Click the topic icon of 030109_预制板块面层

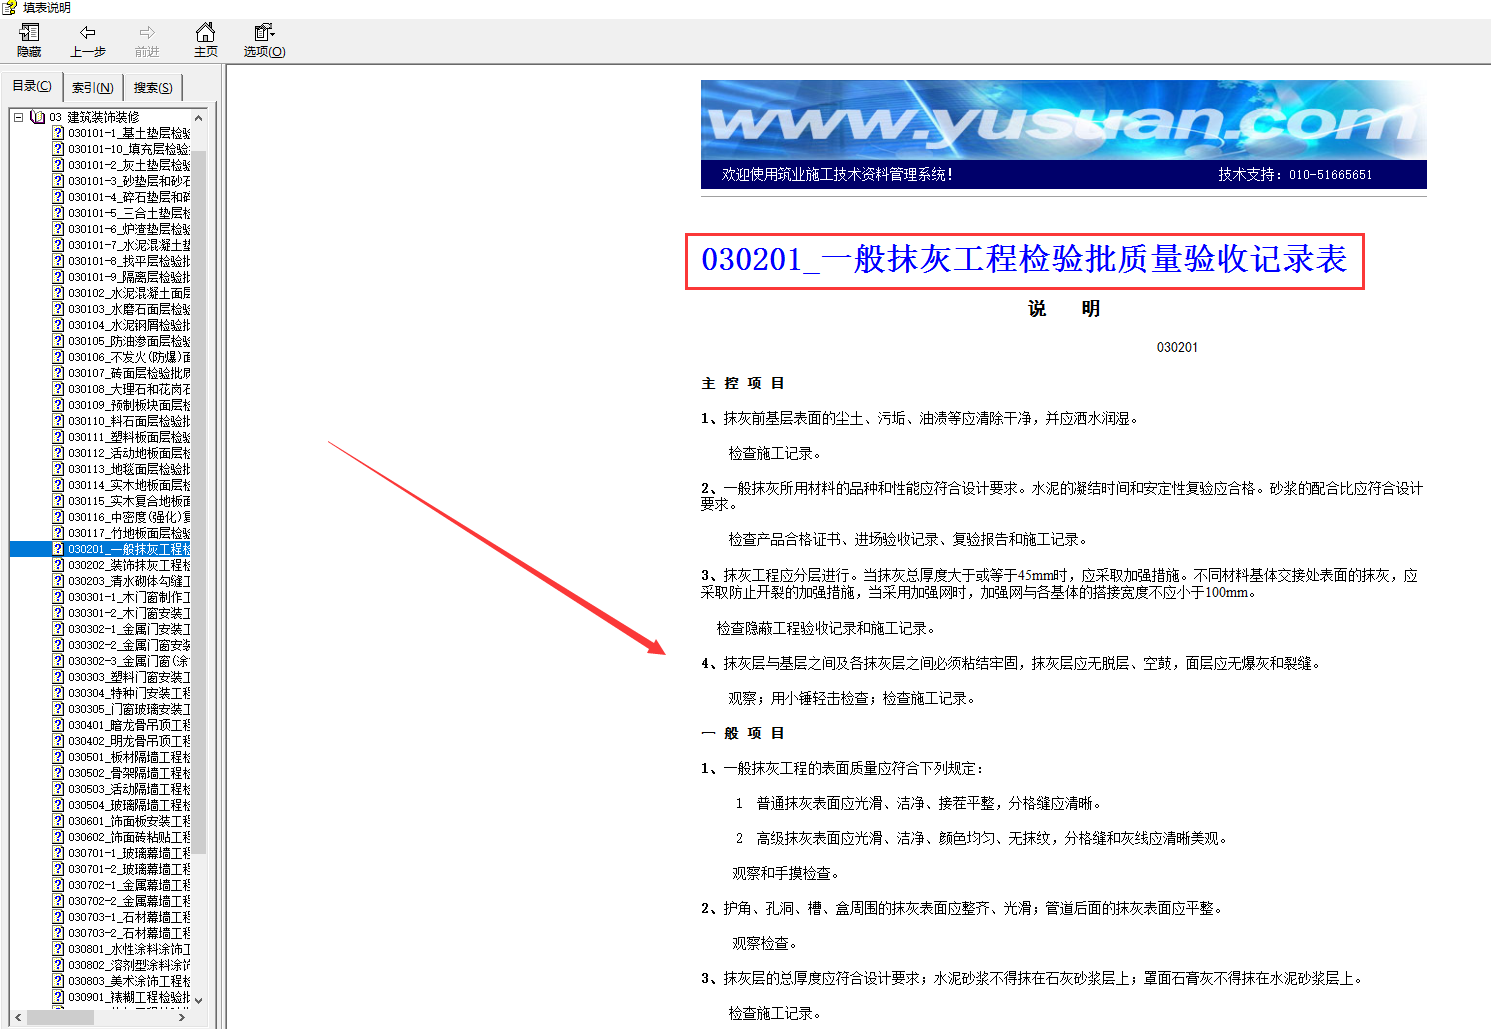click(58, 405)
